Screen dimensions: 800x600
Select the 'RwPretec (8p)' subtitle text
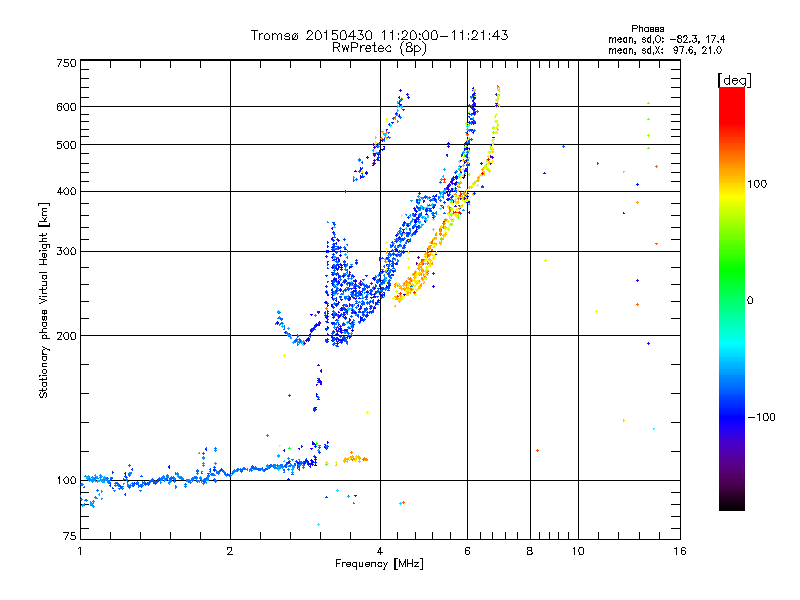(379, 48)
